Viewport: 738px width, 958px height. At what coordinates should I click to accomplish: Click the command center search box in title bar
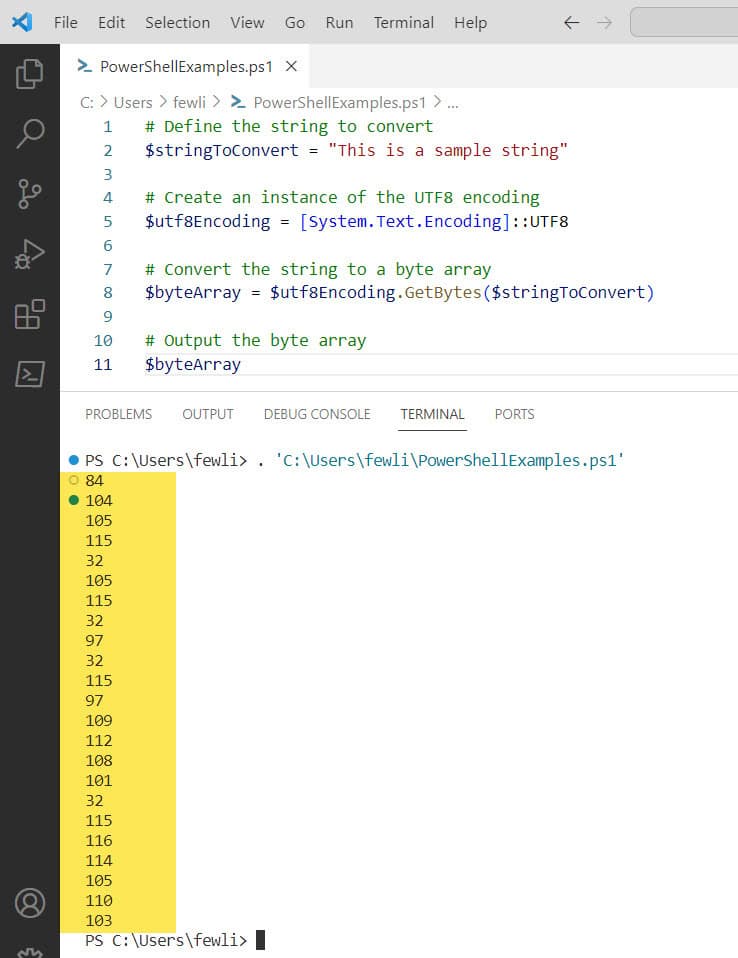click(684, 23)
